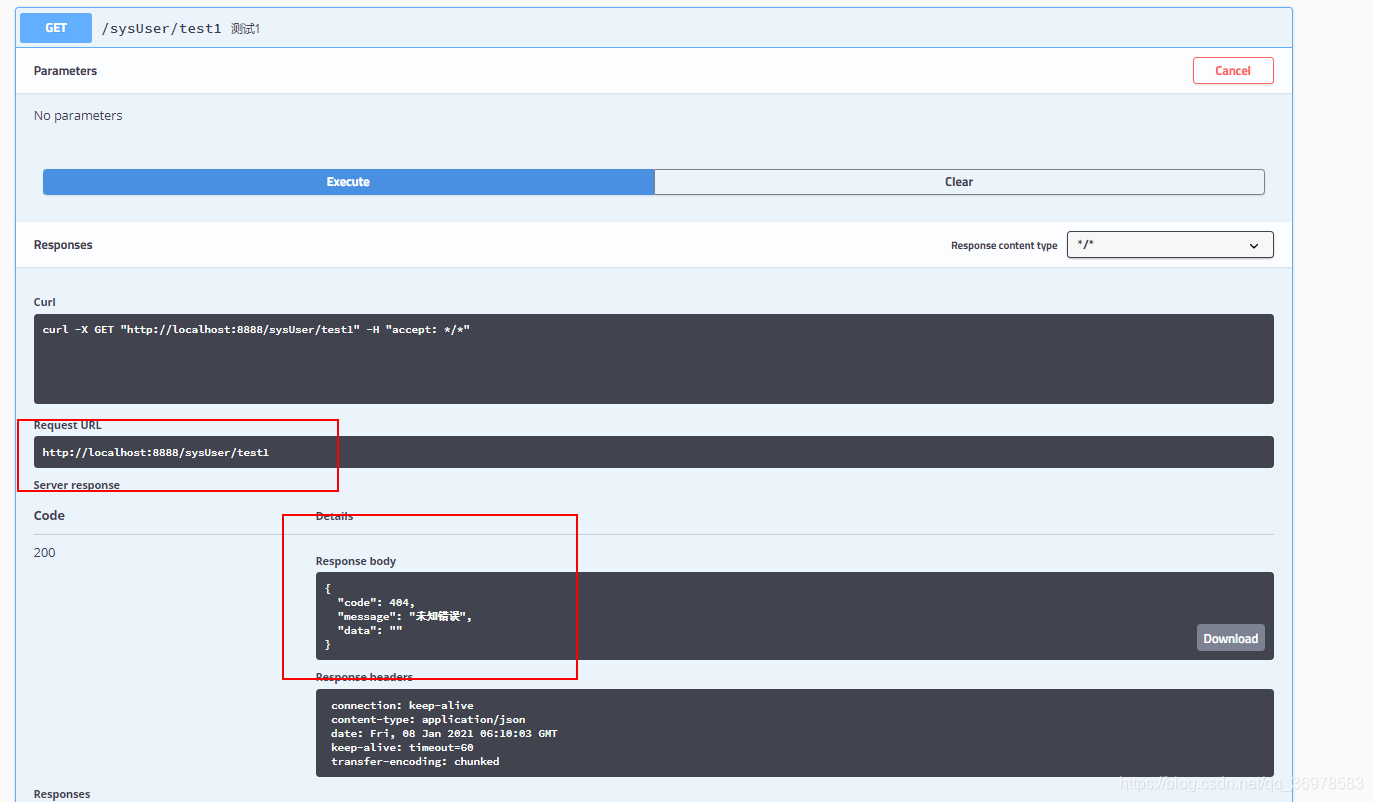Click the blue GET method badge

point(56,28)
